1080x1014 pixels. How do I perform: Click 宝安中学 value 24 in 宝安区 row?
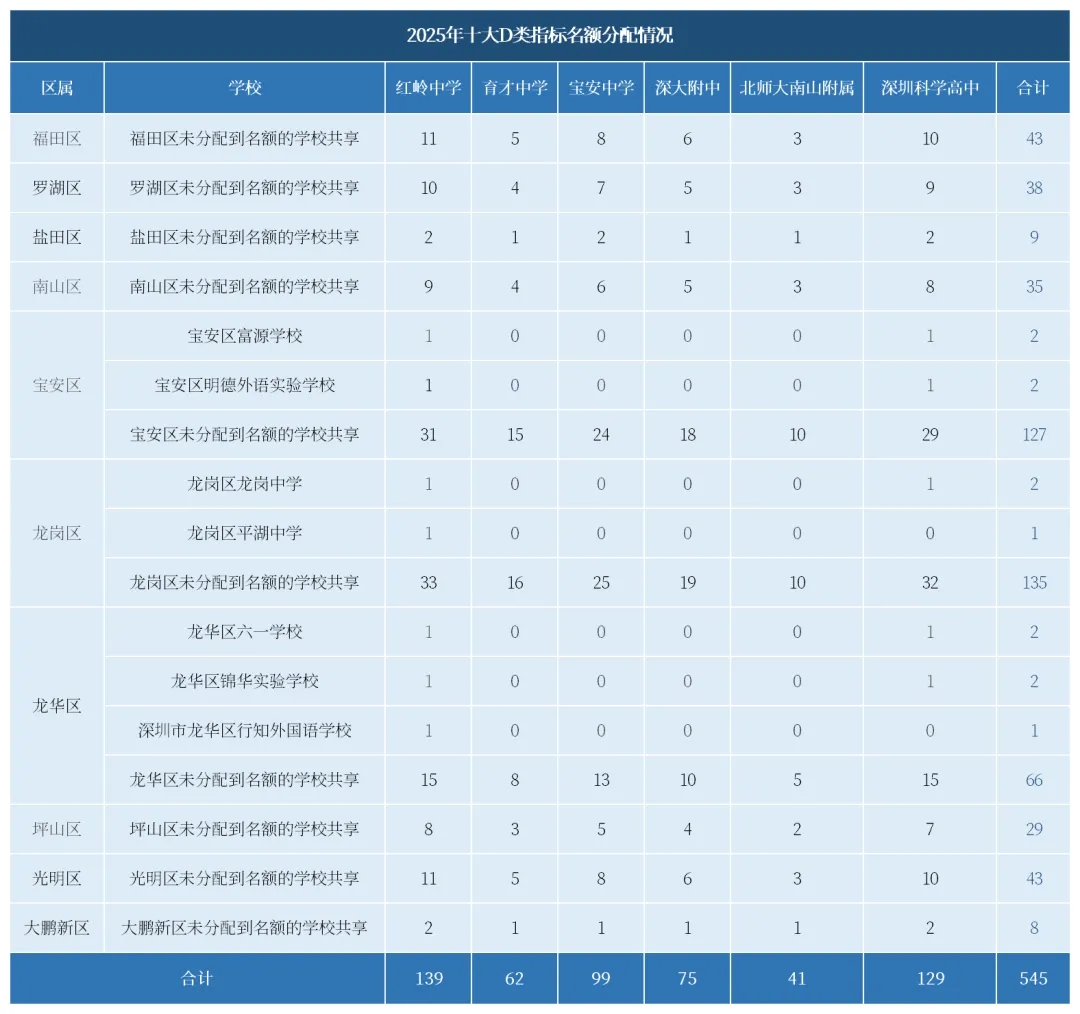click(x=601, y=435)
